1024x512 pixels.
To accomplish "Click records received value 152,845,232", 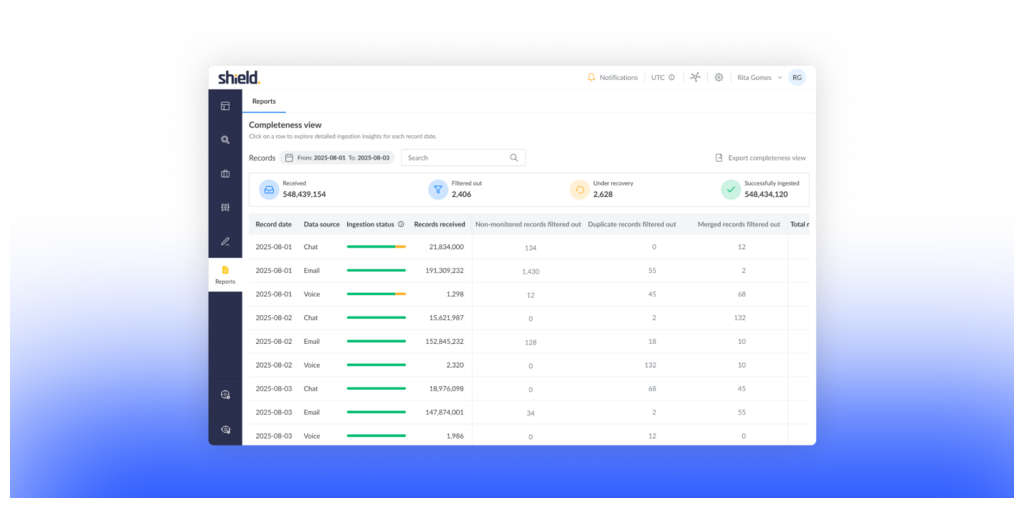I will [445, 342].
